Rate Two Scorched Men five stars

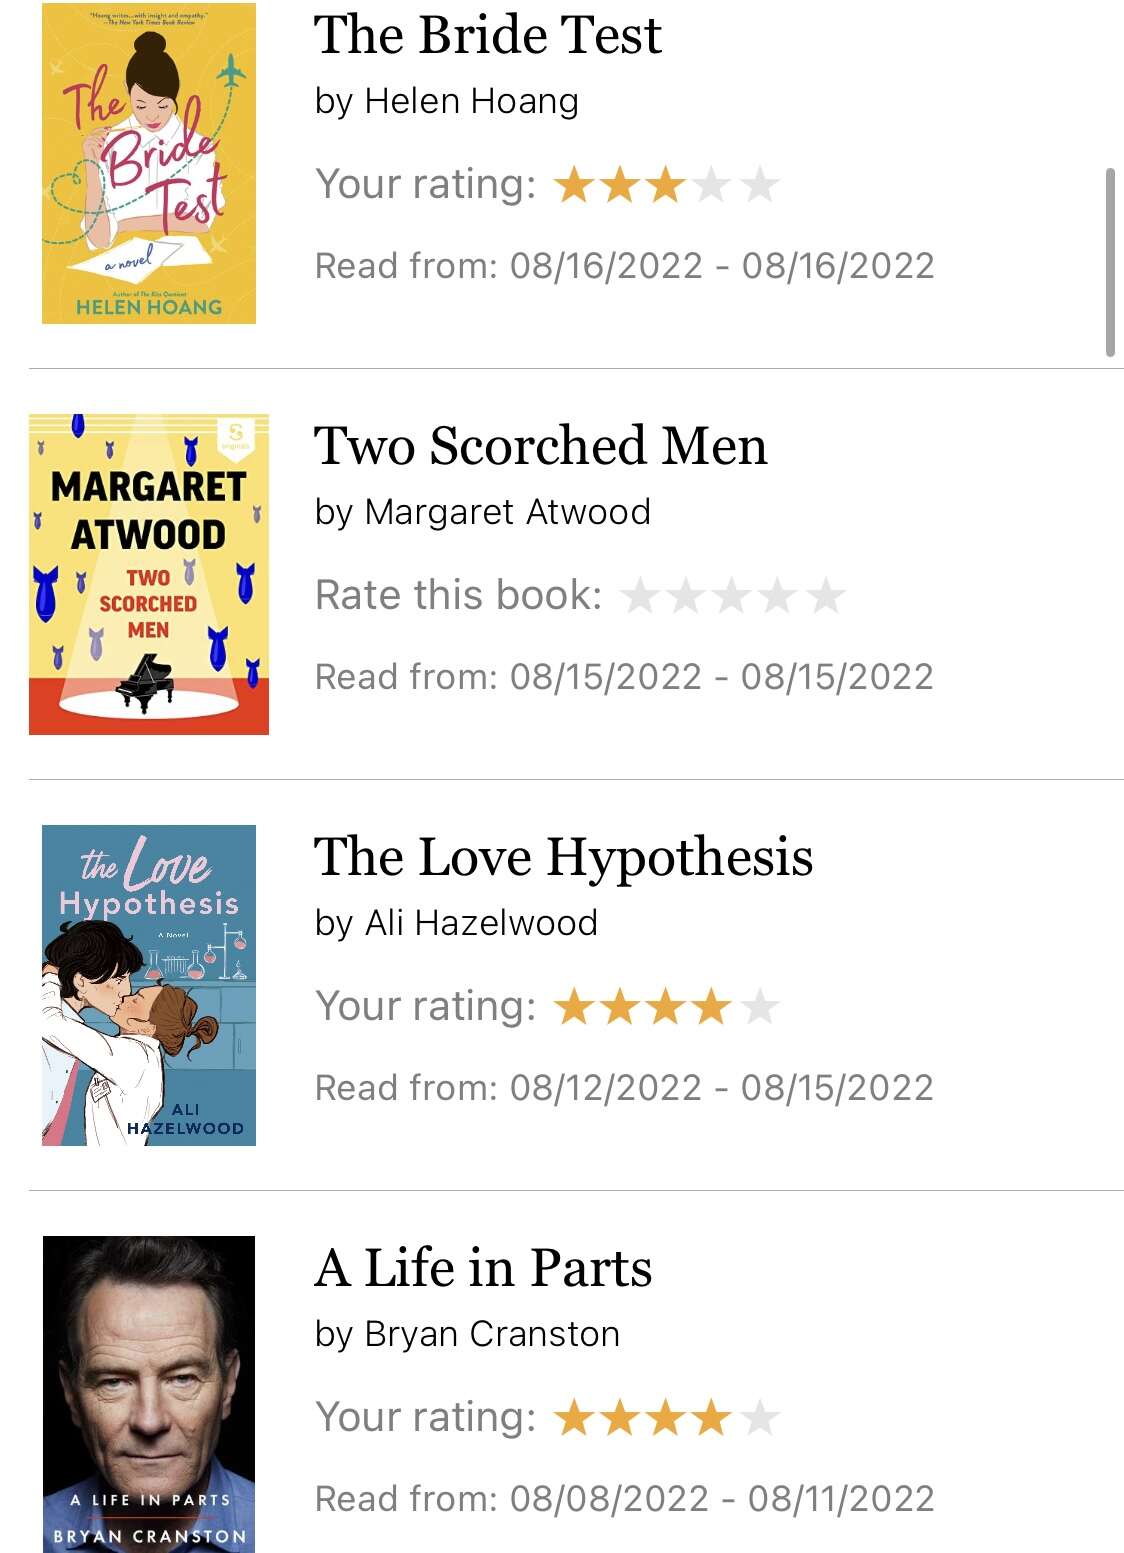tap(826, 596)
